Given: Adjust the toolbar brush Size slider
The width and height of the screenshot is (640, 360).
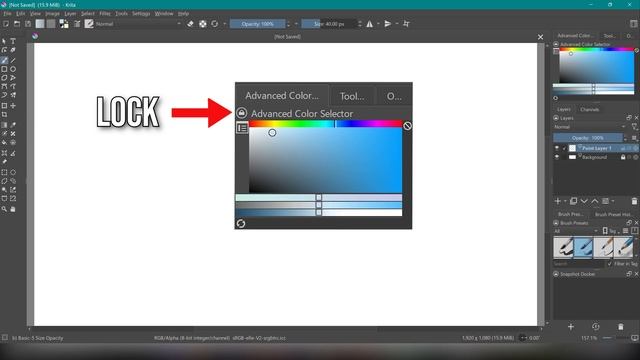Looking at the screenshot, I should 329,24.
